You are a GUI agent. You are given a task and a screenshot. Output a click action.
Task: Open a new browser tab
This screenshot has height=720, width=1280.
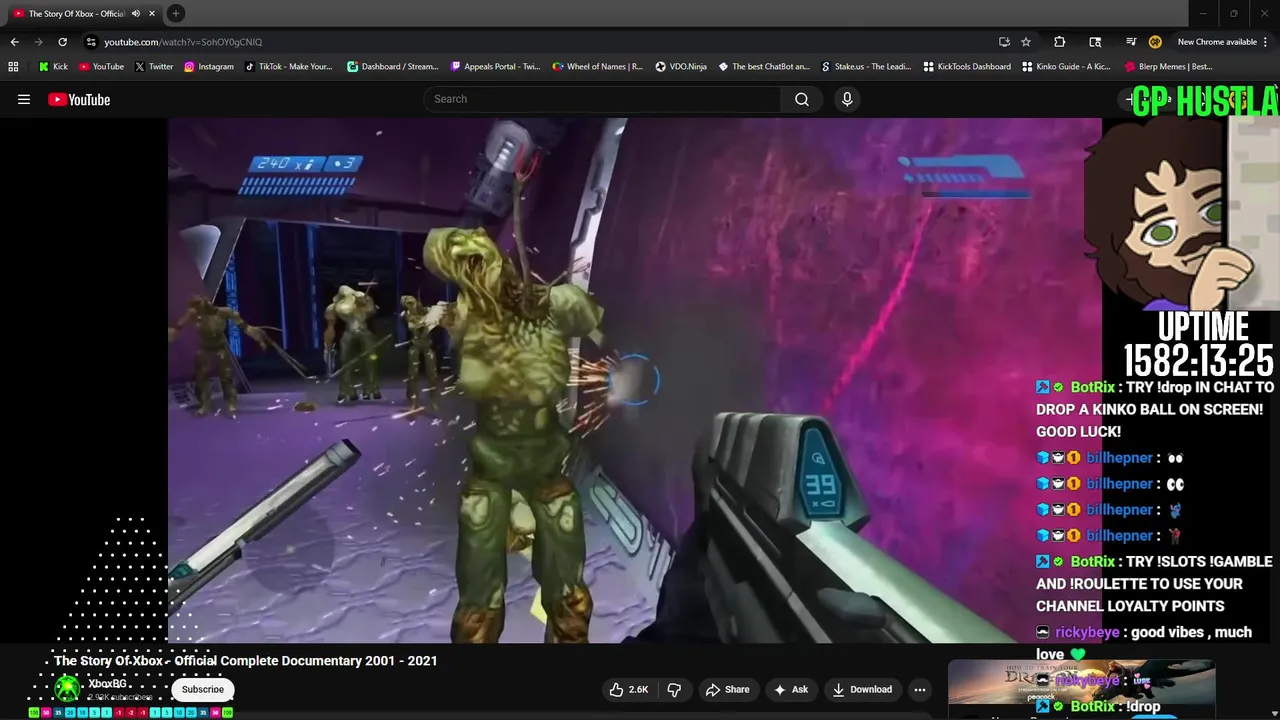tap(176, 14)
